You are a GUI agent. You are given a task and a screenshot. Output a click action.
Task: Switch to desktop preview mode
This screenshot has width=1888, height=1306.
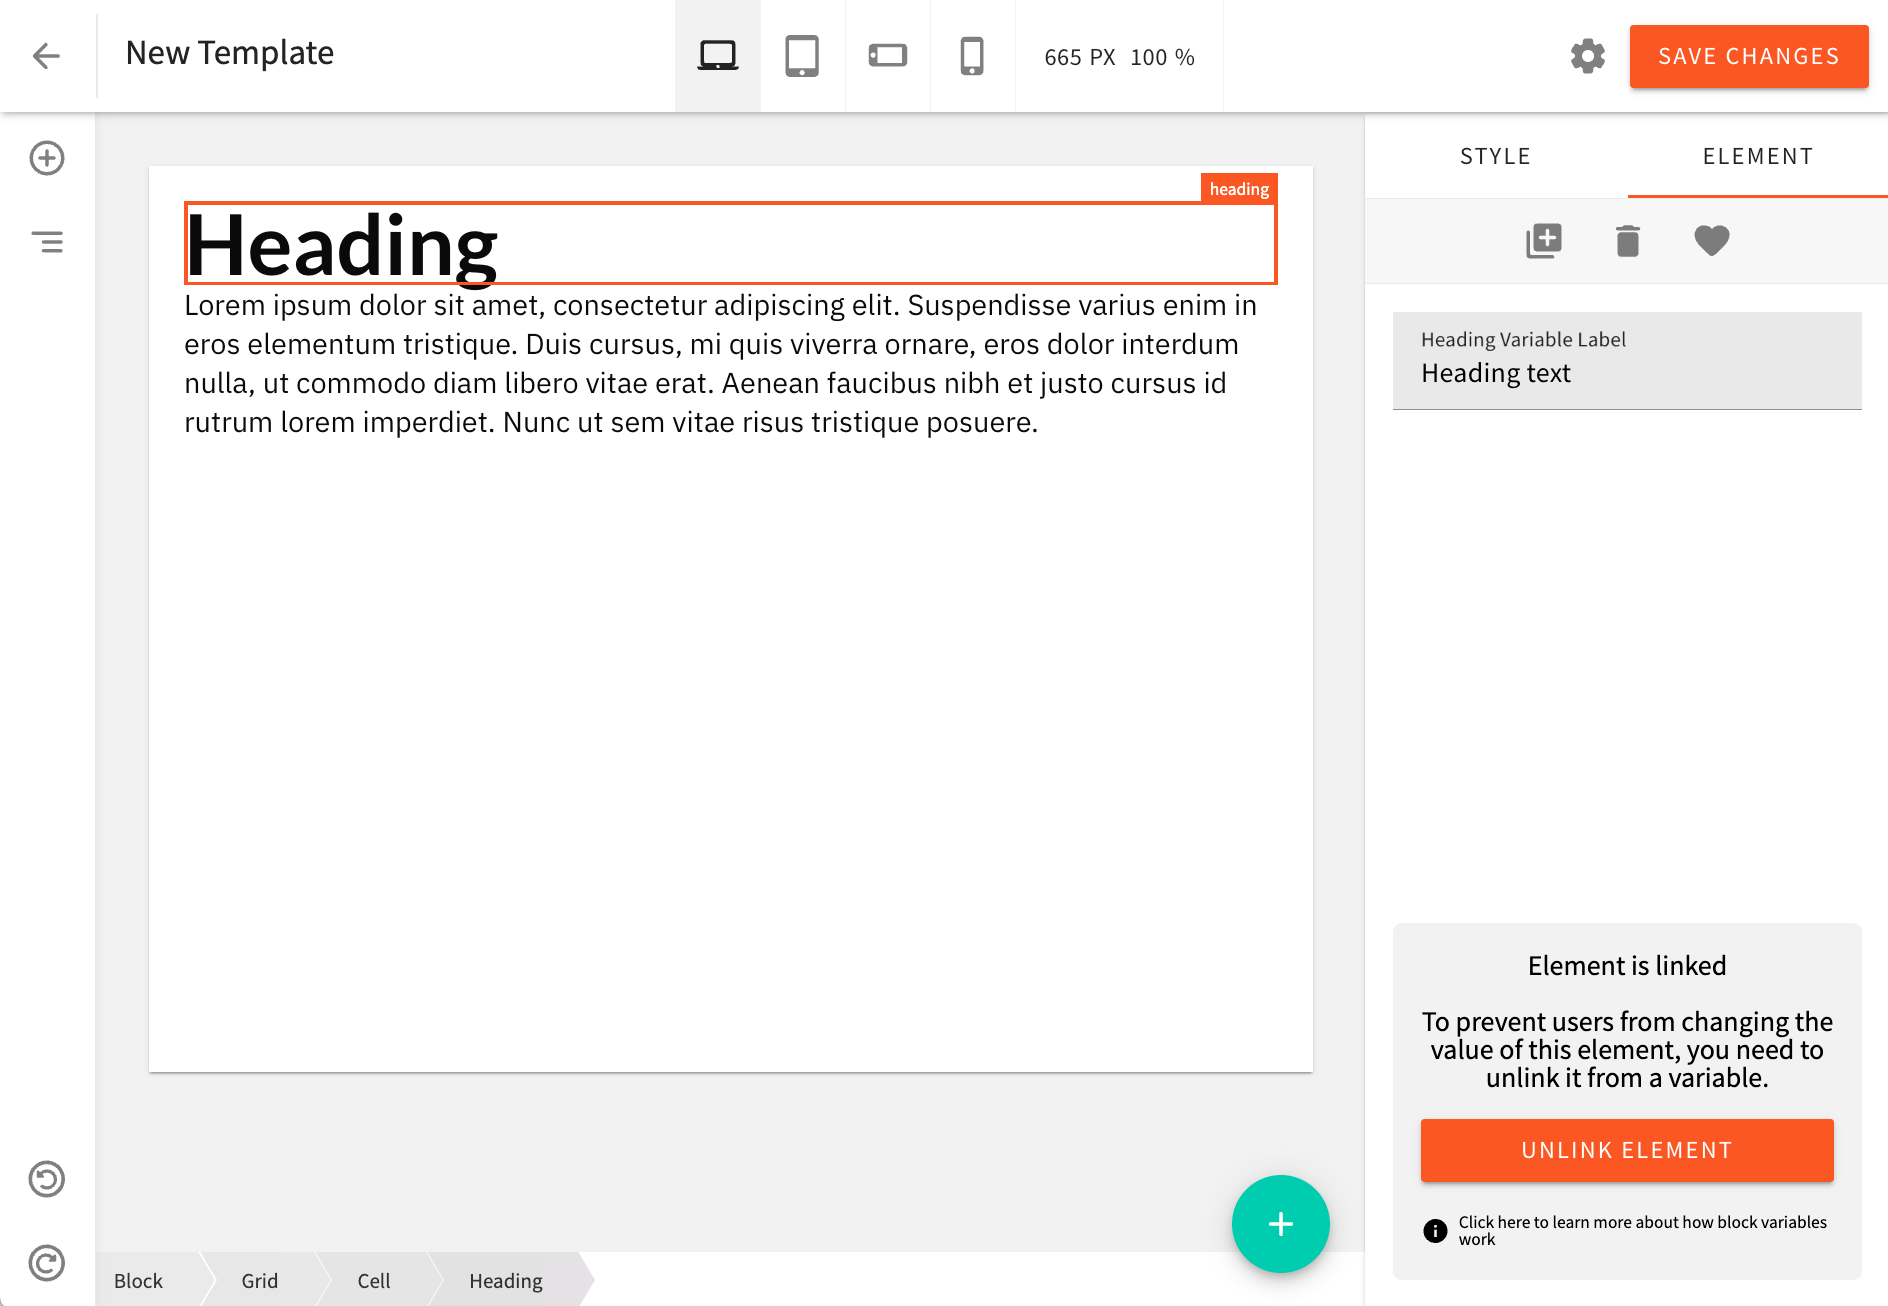(x=716, y=56)
